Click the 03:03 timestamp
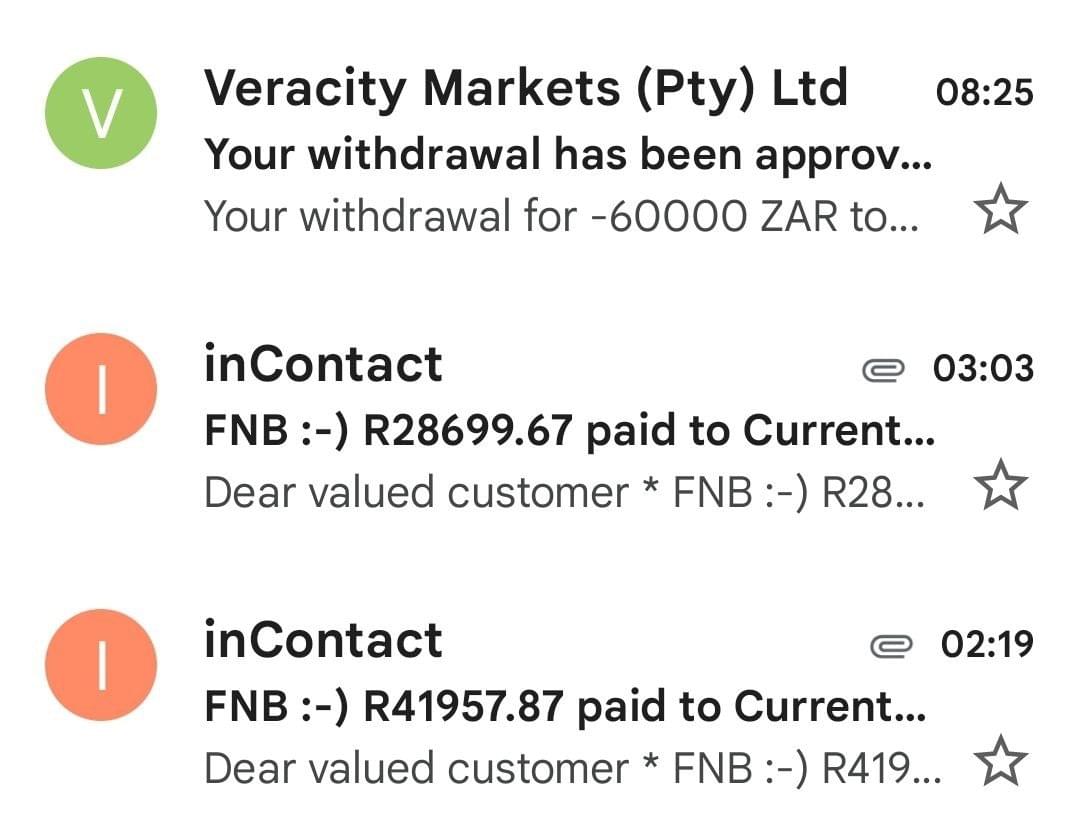Viewport: 1080px width, 838px height. click(x=983, y=369)
